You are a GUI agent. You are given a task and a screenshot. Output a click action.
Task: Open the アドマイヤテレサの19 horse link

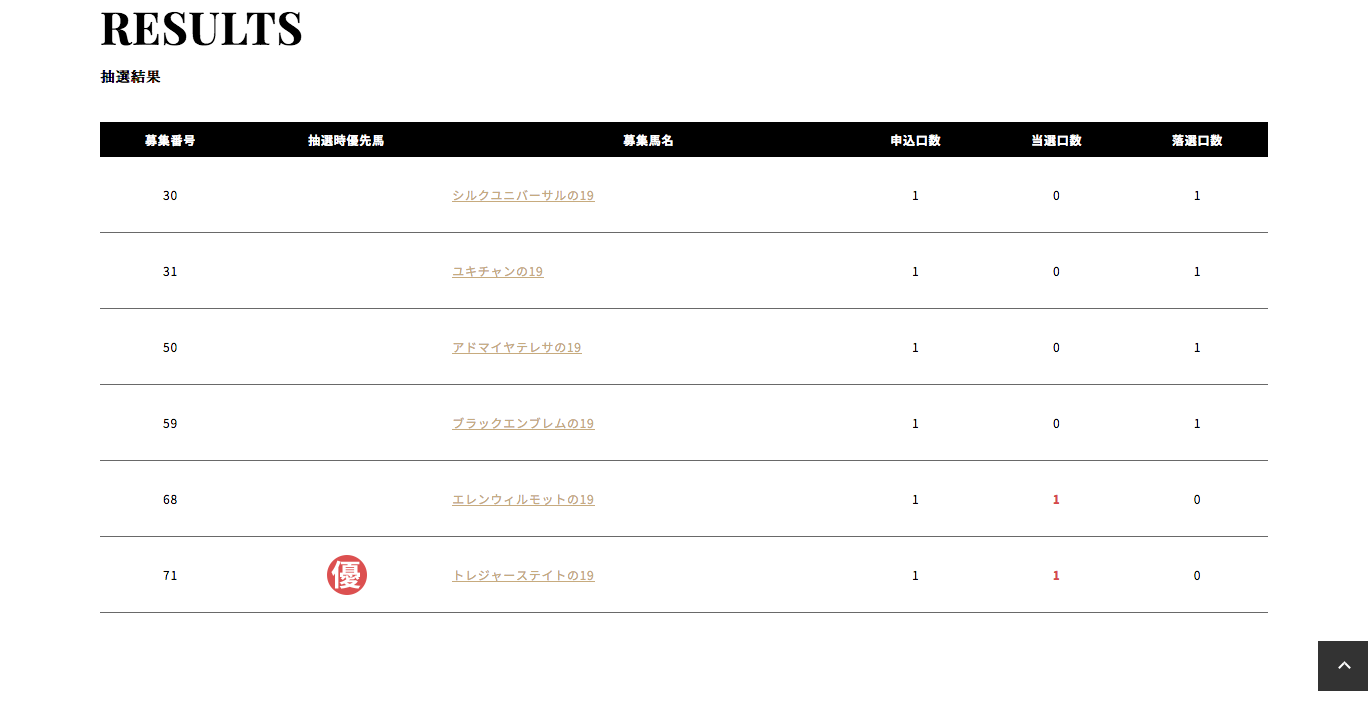pos(516,348)
